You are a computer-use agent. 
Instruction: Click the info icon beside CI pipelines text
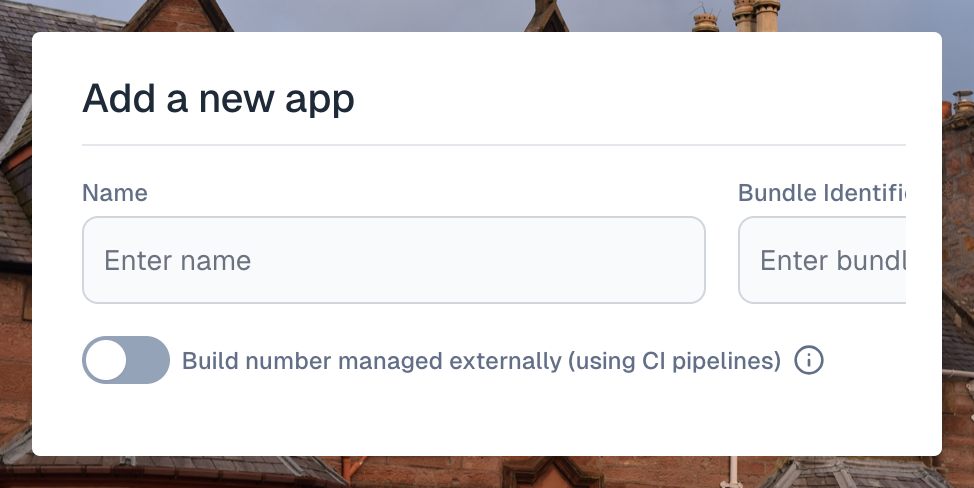pyautogui.click(x=809, y=360)
